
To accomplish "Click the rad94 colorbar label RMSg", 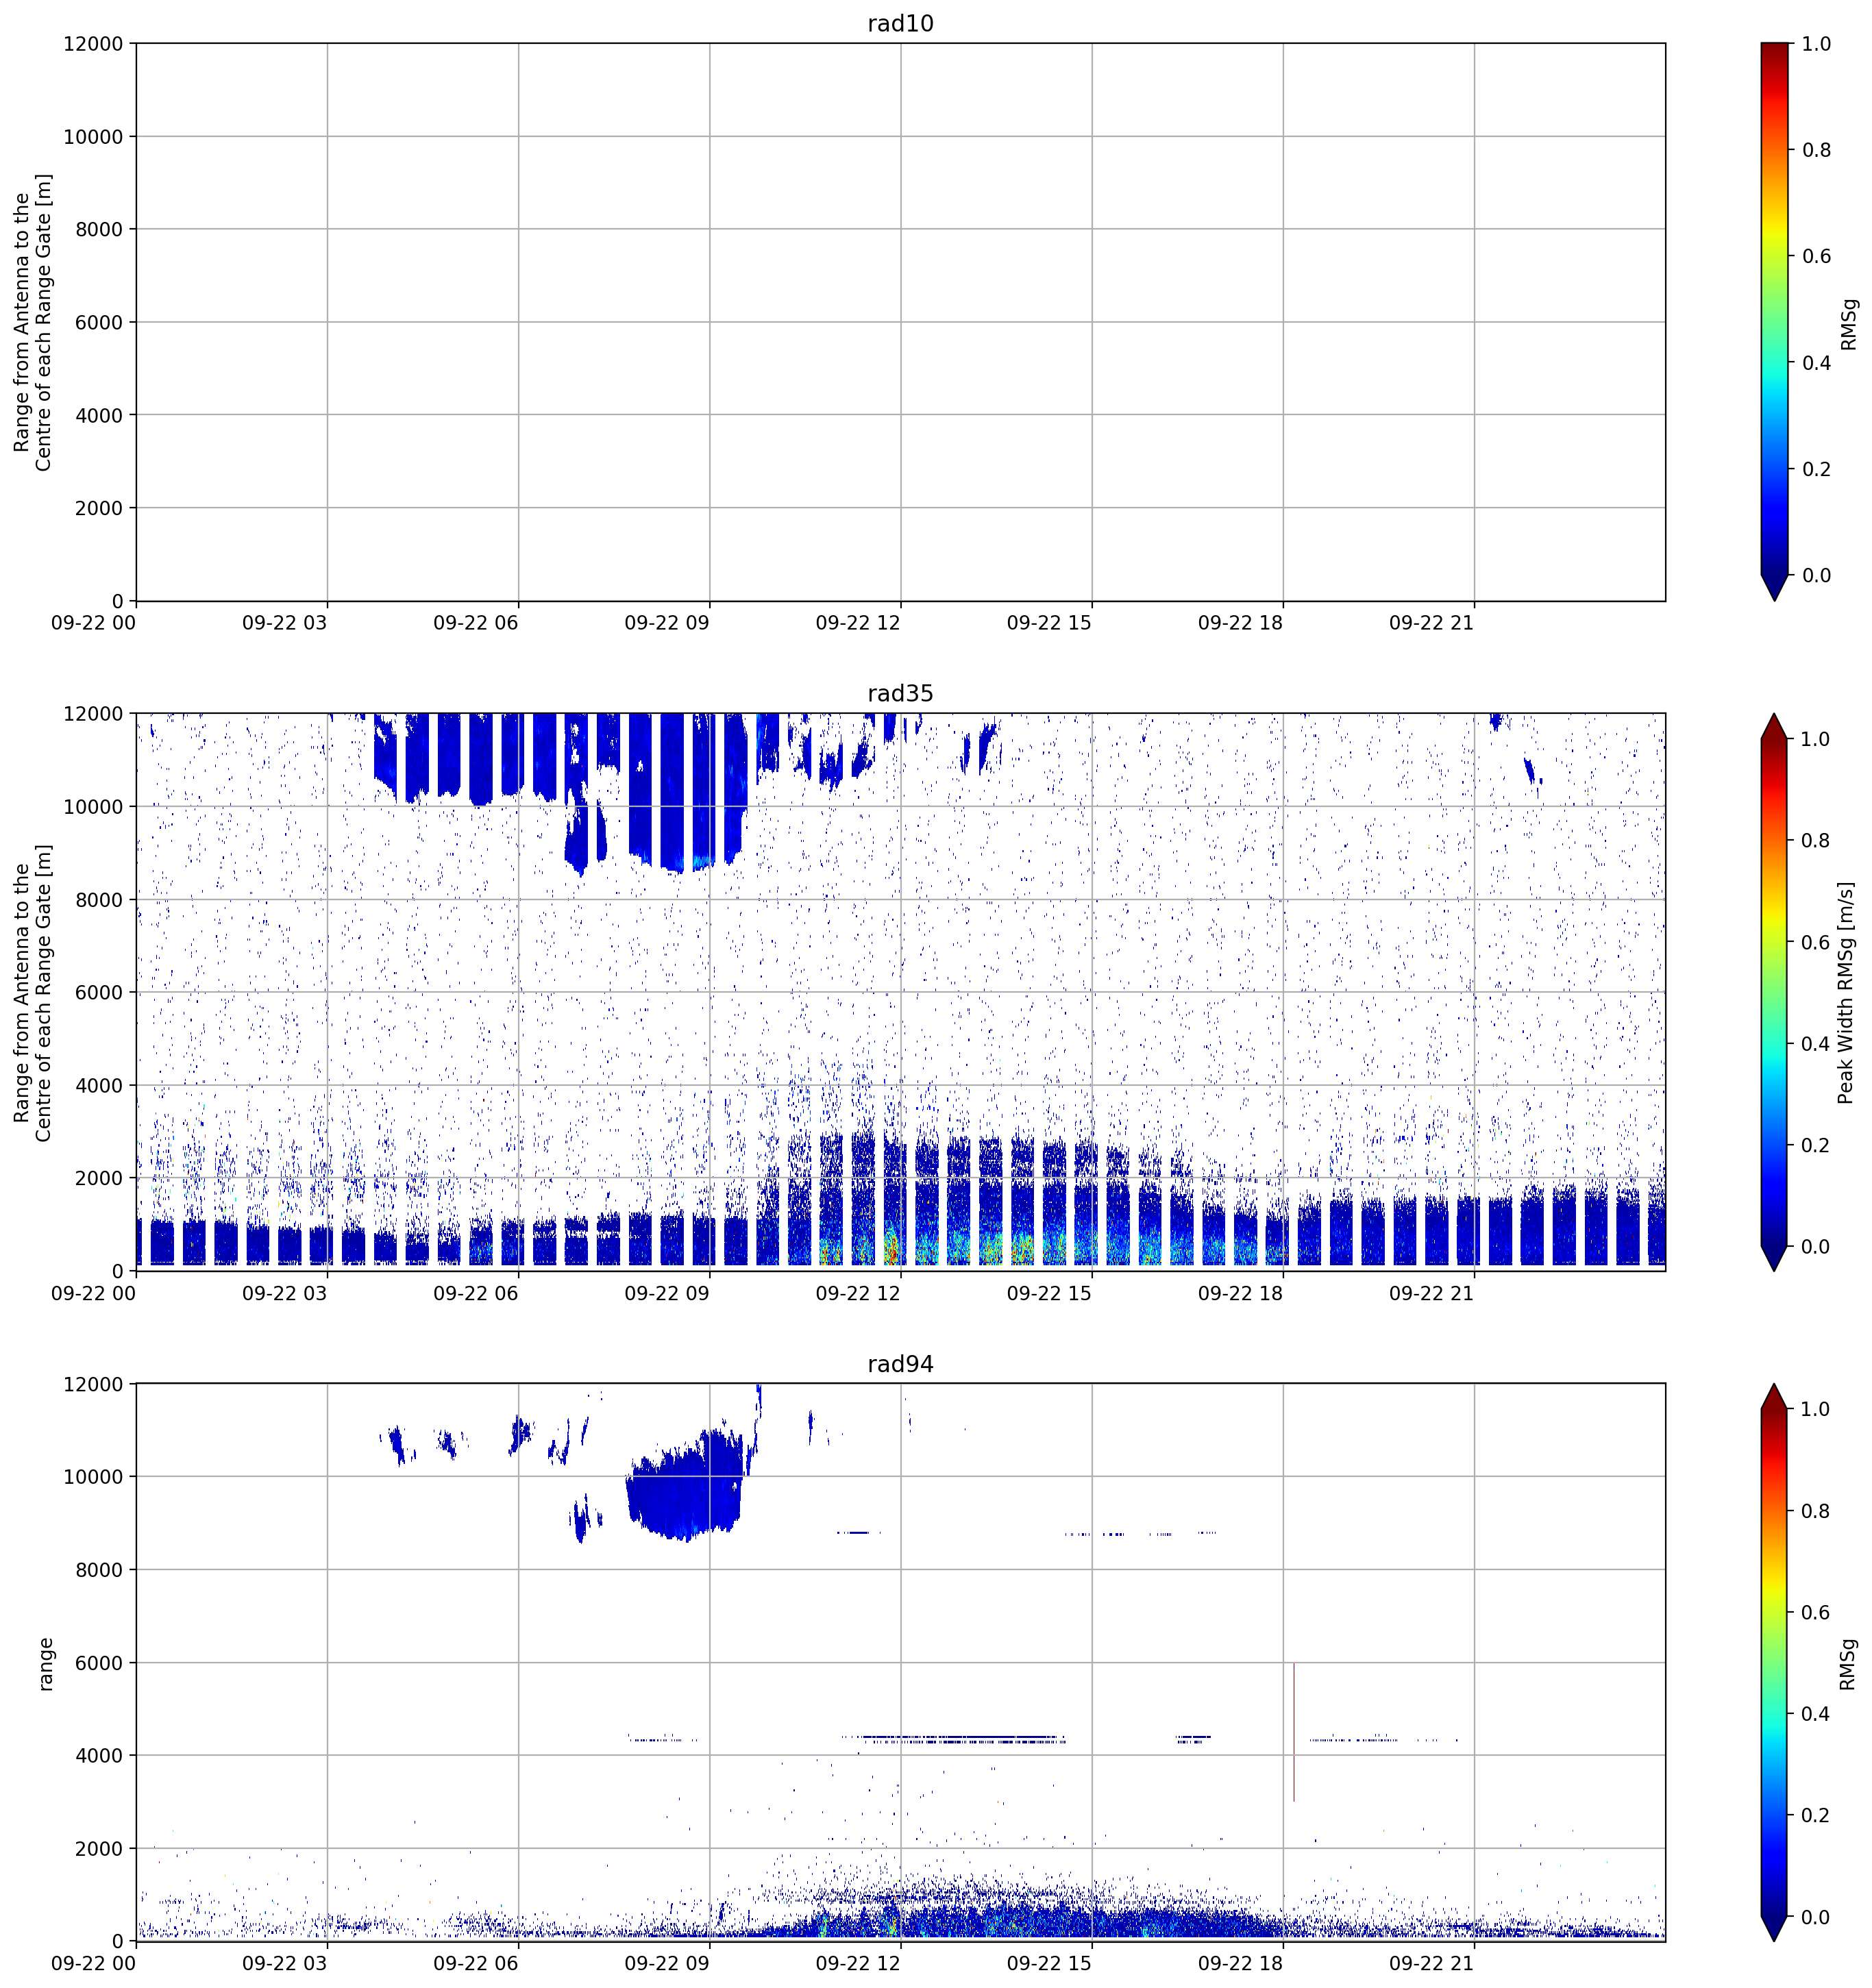I will [1848, 1664].
